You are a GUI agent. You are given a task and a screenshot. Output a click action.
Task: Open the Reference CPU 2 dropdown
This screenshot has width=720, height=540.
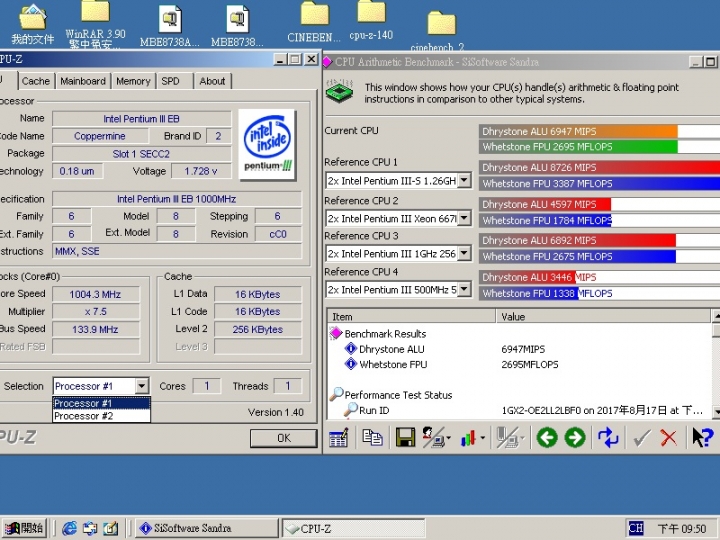(x=464, y=218)
